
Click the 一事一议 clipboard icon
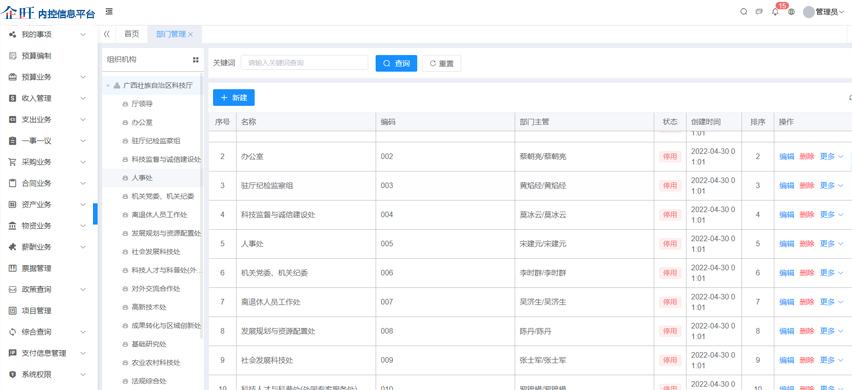(12, 141)
